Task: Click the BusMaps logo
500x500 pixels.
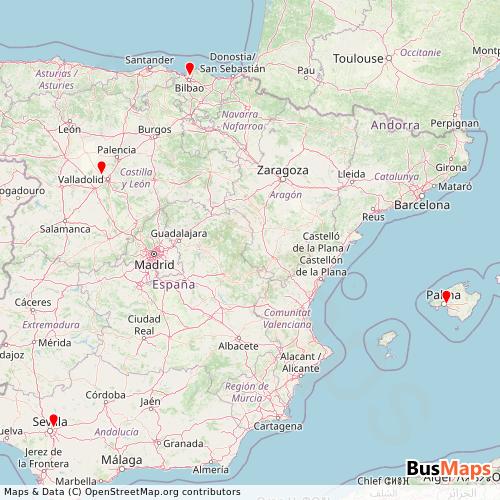Action: 449,469
